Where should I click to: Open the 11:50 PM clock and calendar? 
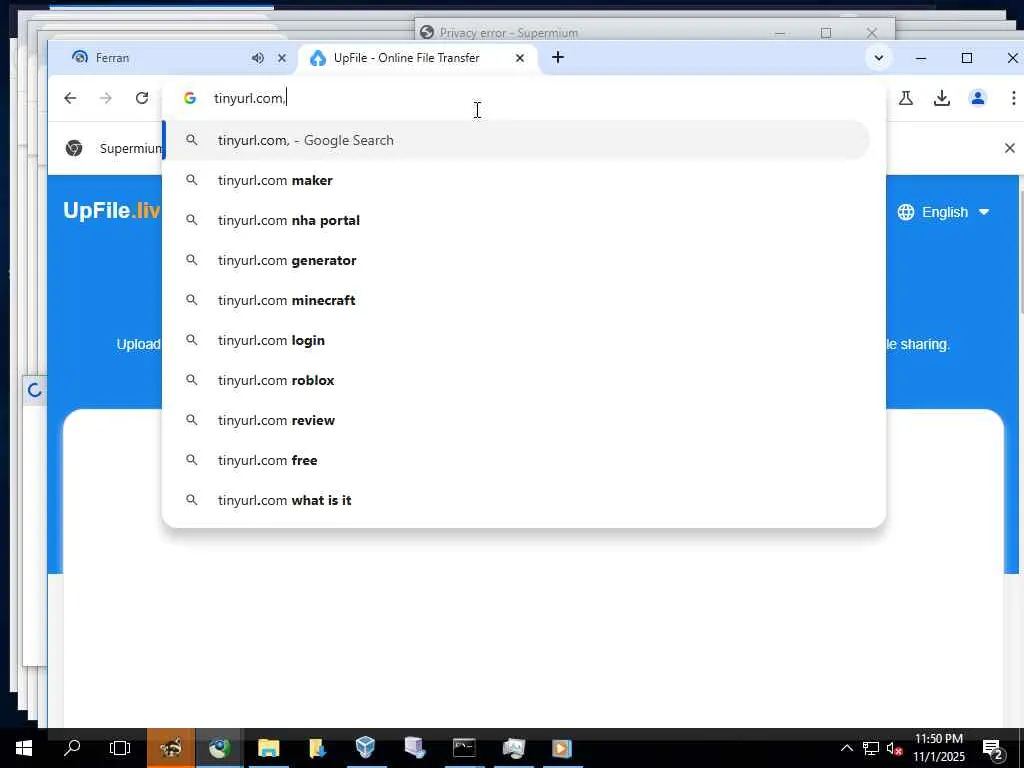point(938,748)
